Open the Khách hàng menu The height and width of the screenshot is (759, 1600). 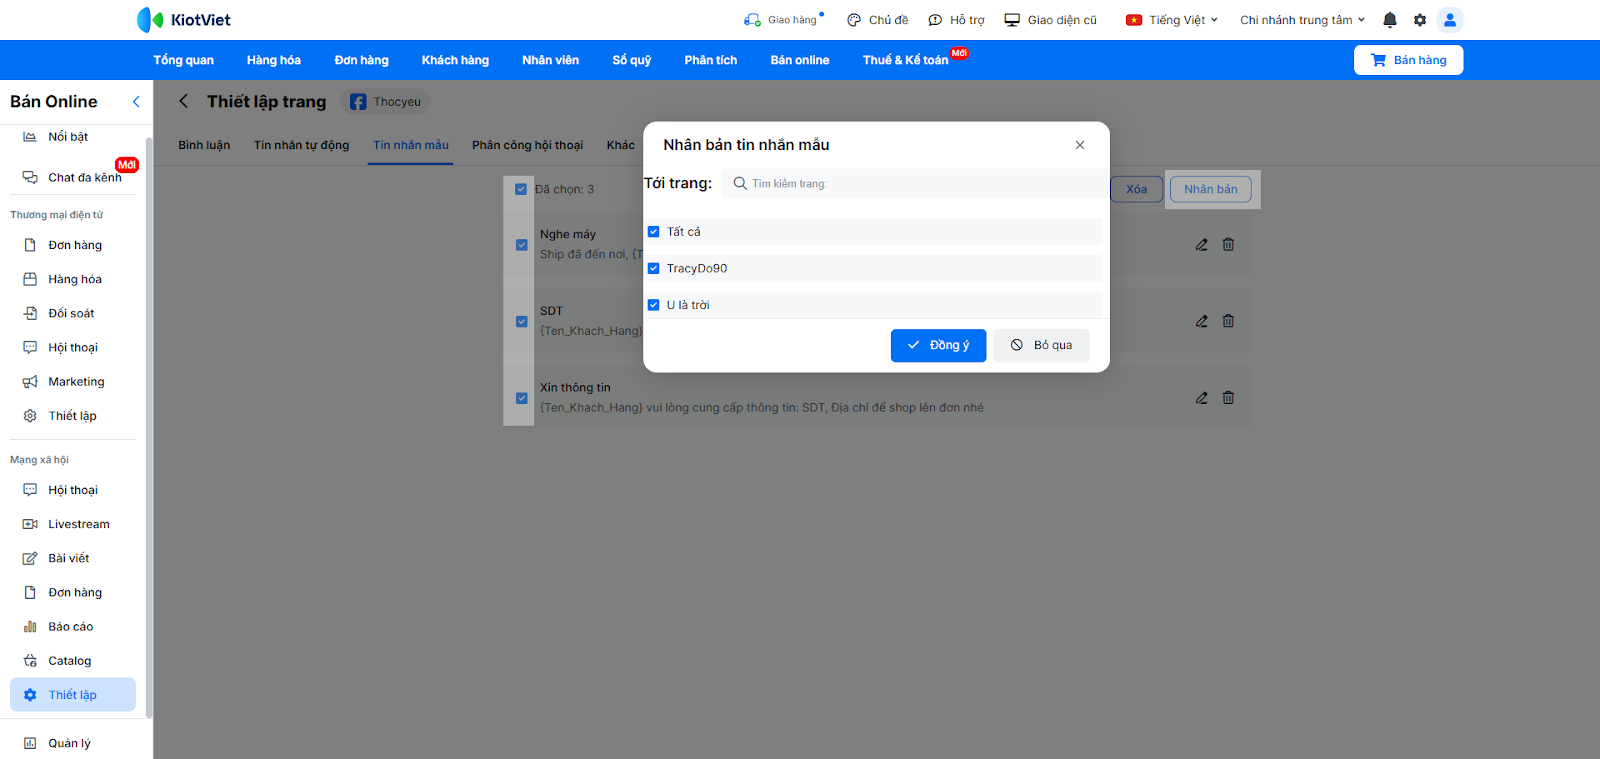pos(455,60)
